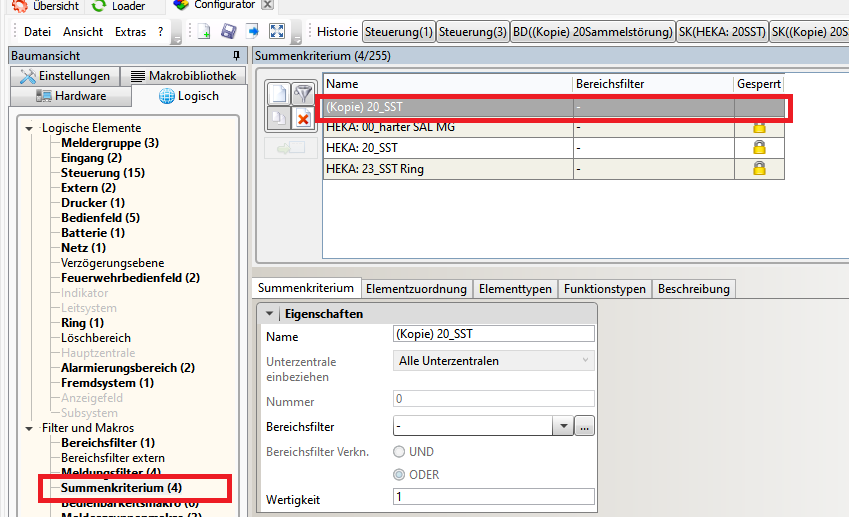
Task: Click the lock icon for HEKA: 20_SST
Action: [759, 147]
